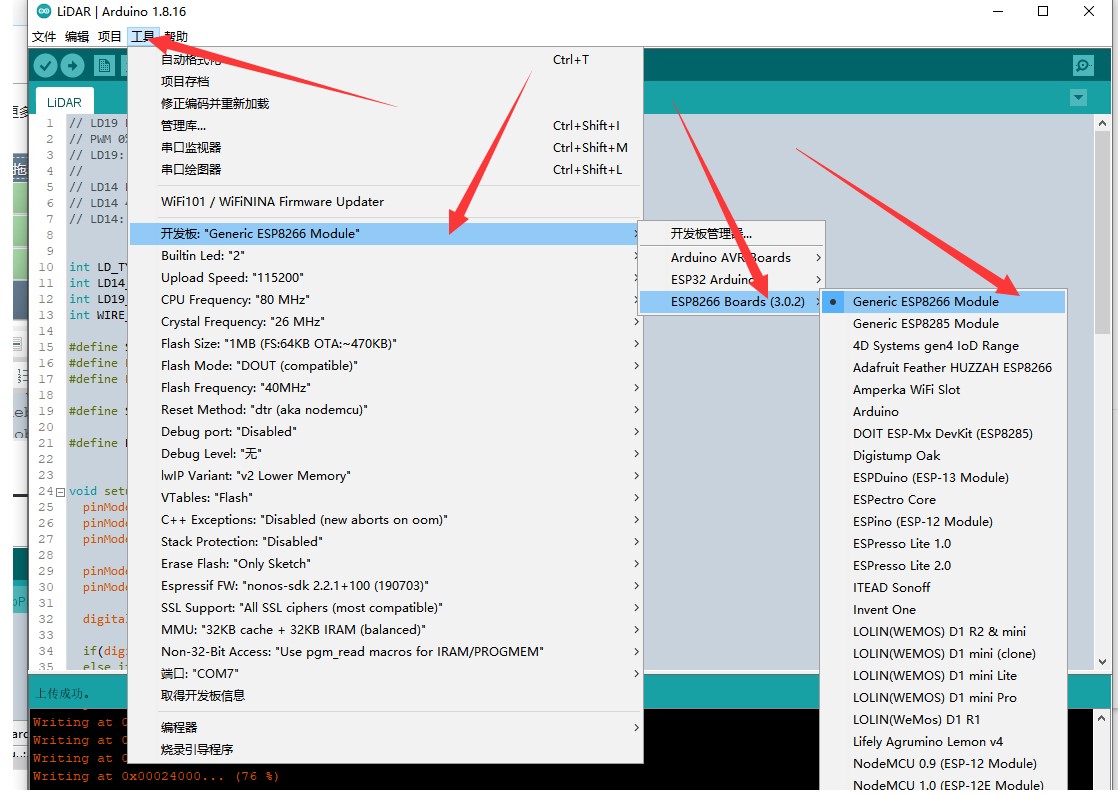This screenshot has width=1118, height=795.
Task: Expand the ESP32 Arduino submenu
Action: 732,280
